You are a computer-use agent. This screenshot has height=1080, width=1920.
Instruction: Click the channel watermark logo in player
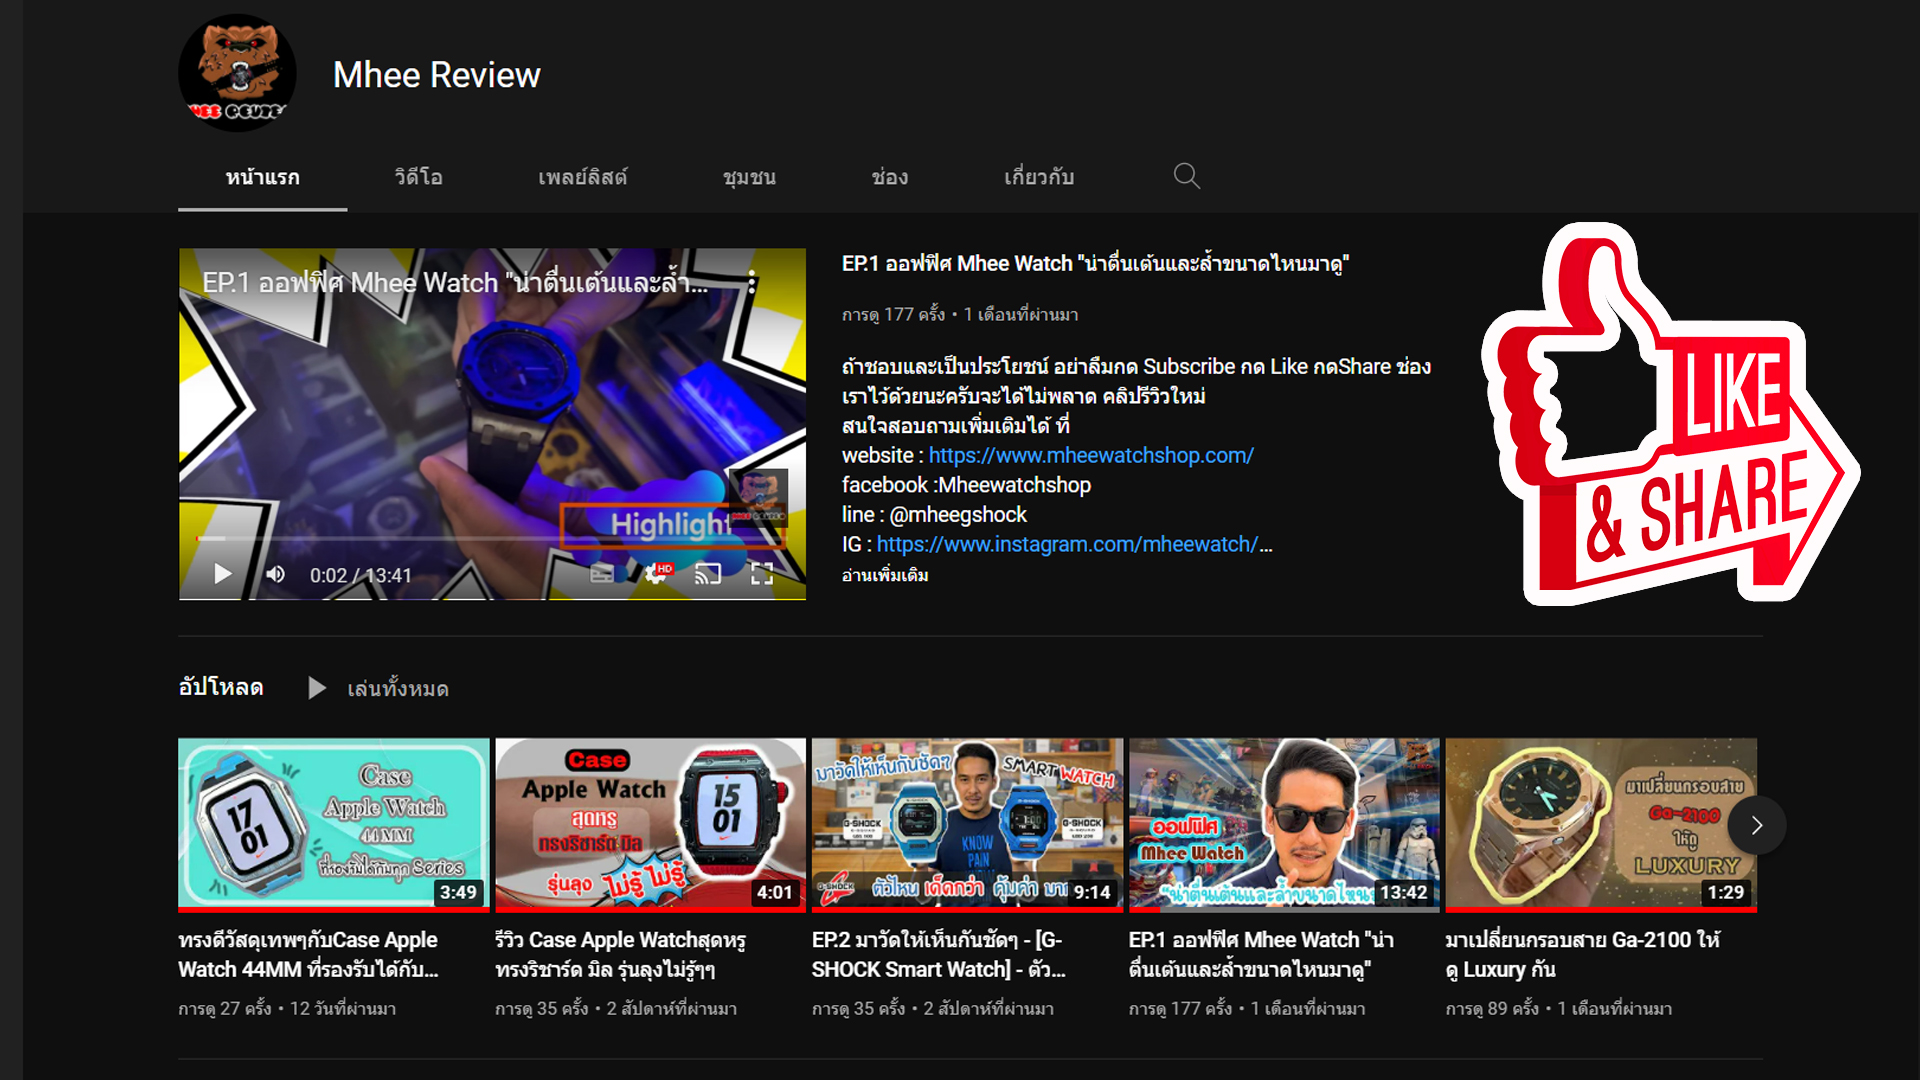pos(758,497)
